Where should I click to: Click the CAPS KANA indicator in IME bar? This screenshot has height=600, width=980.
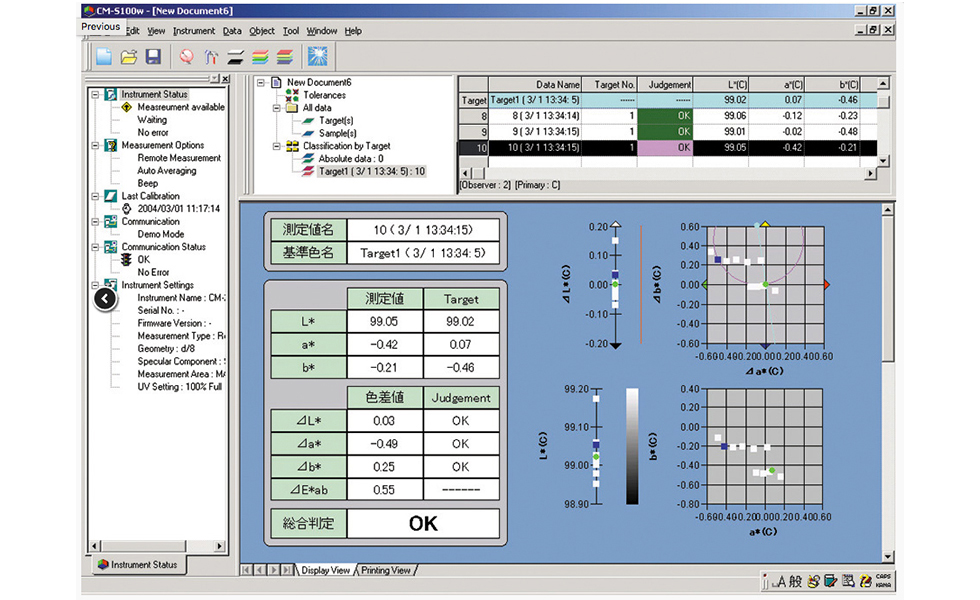(x=884, y=581)
